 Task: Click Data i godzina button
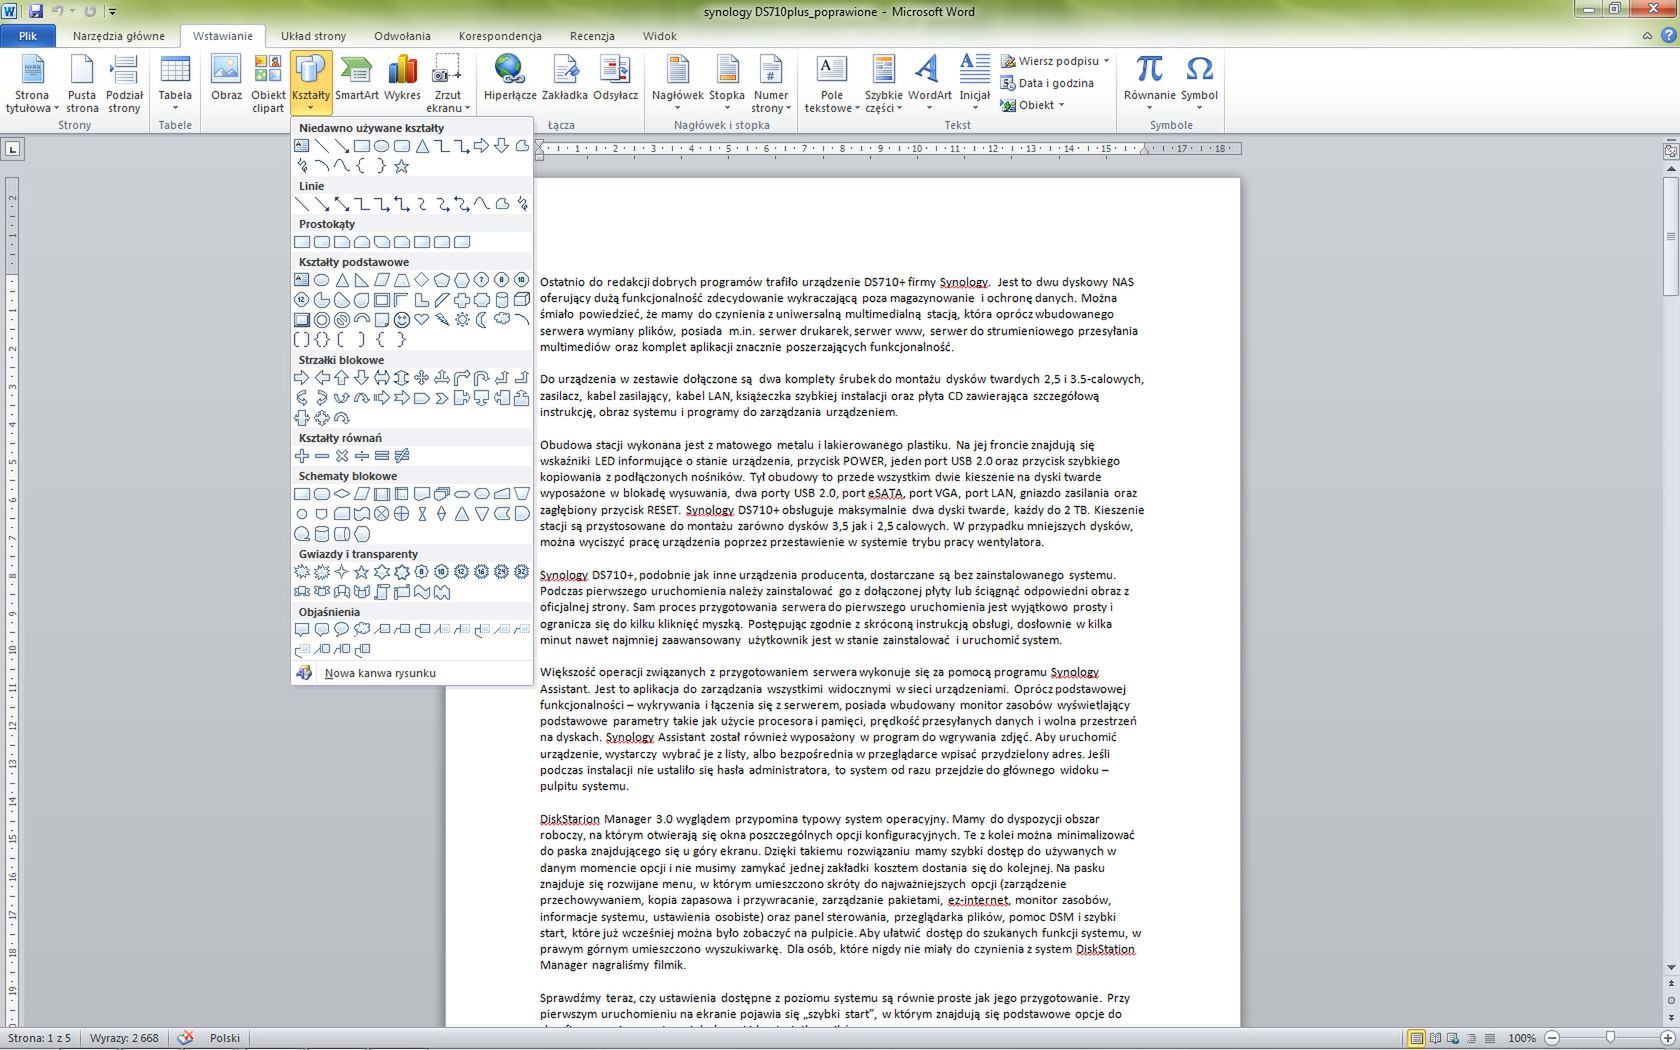[1048, 83]
